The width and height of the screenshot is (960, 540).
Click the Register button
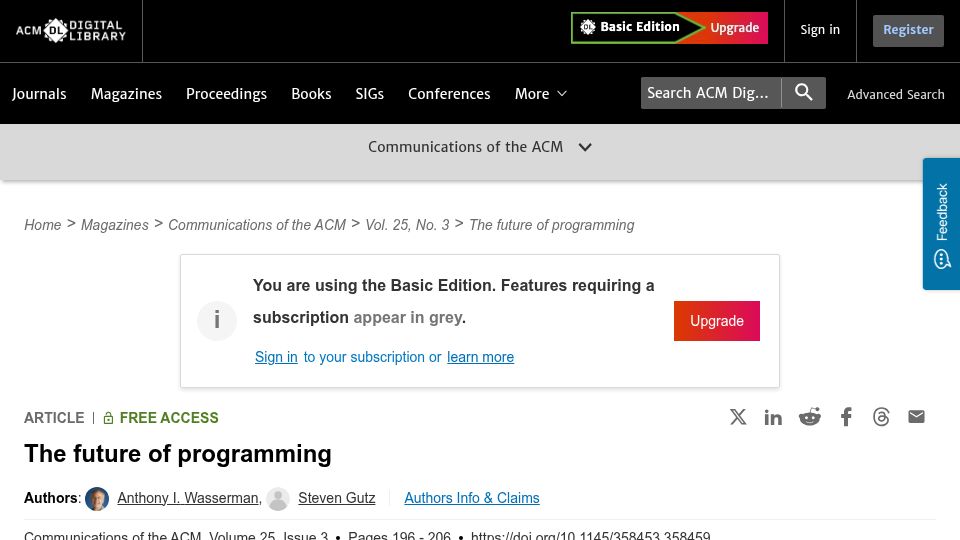pos(908,31)
